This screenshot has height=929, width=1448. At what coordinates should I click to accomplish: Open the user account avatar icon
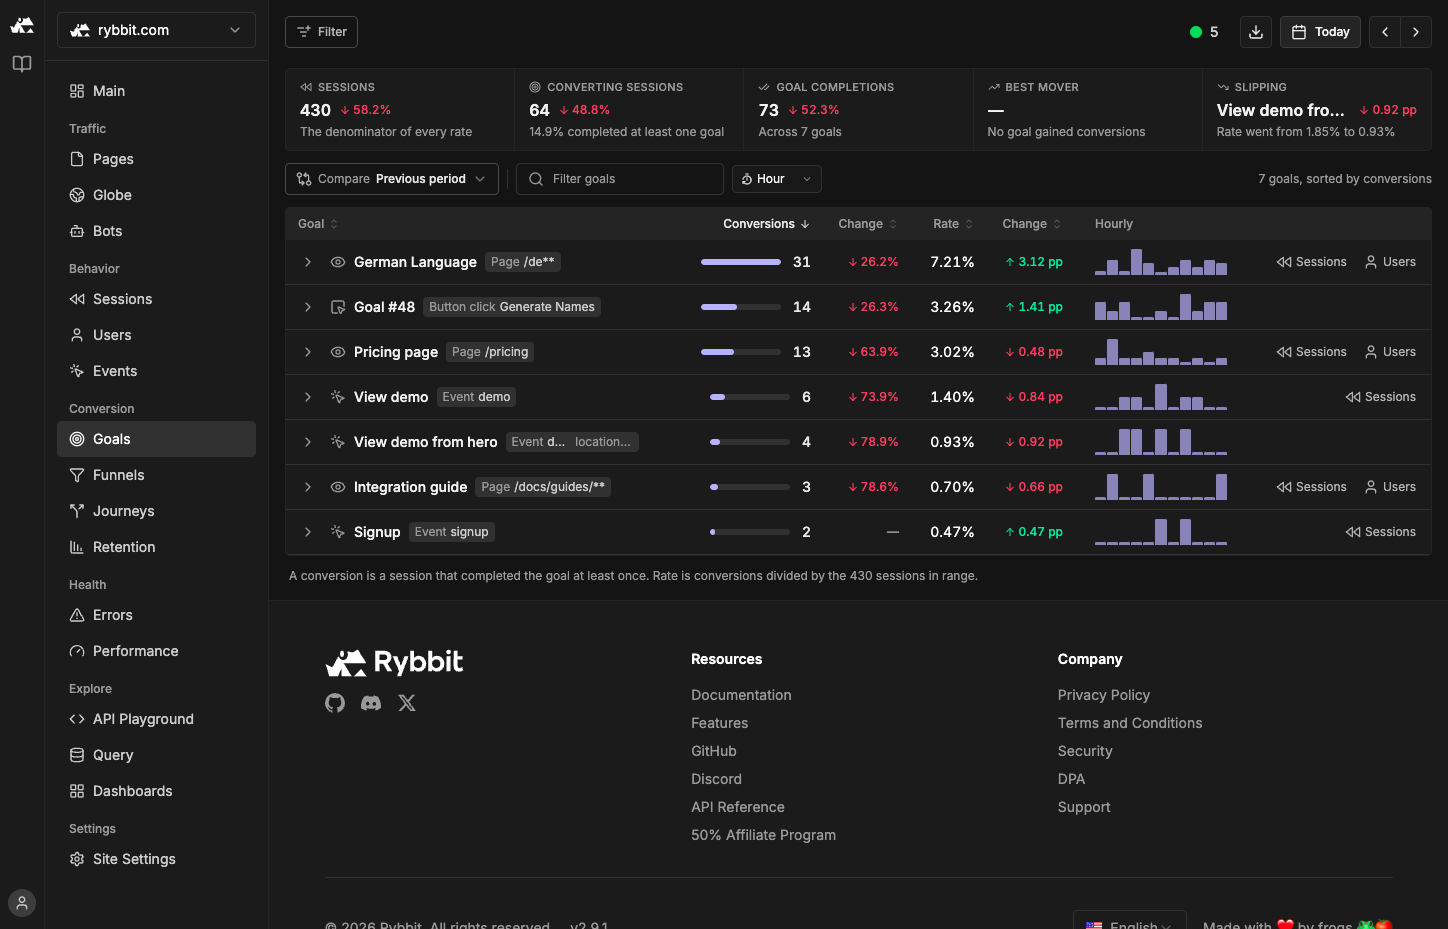coord(22,903)
